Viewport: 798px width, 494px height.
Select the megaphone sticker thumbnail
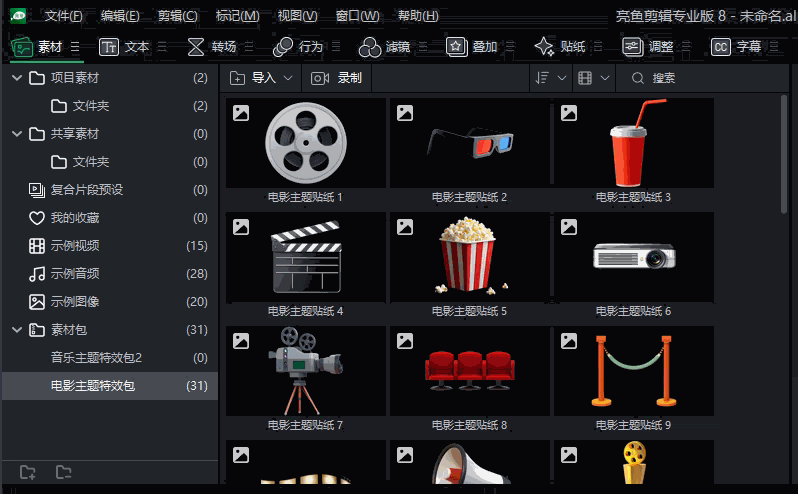(x=470, y=462)
